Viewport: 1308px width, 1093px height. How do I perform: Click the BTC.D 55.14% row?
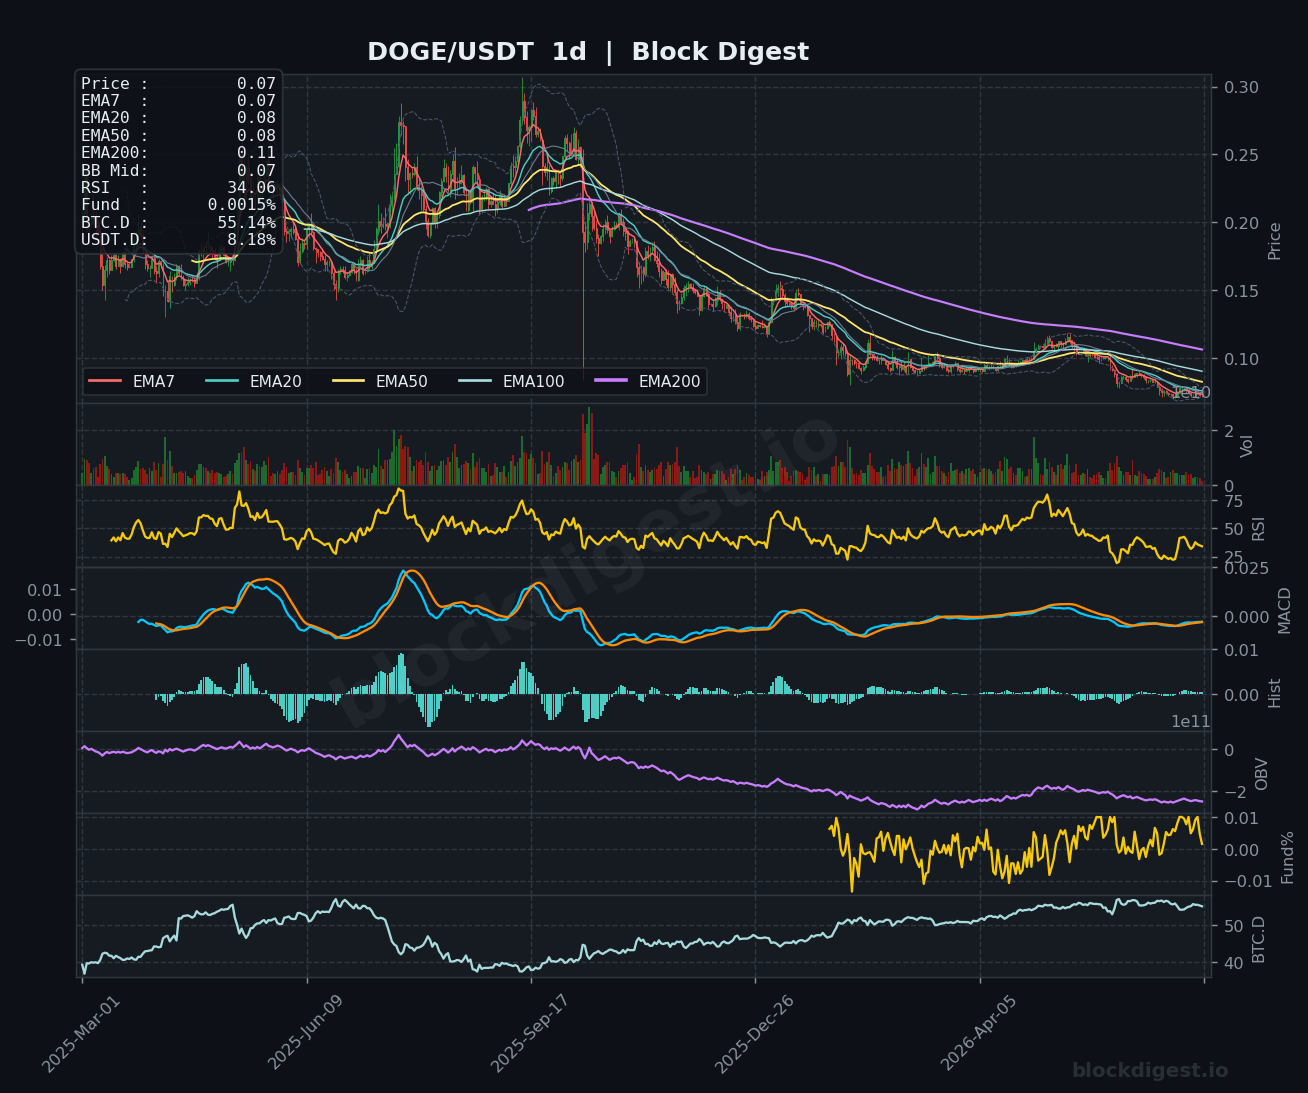178,222
